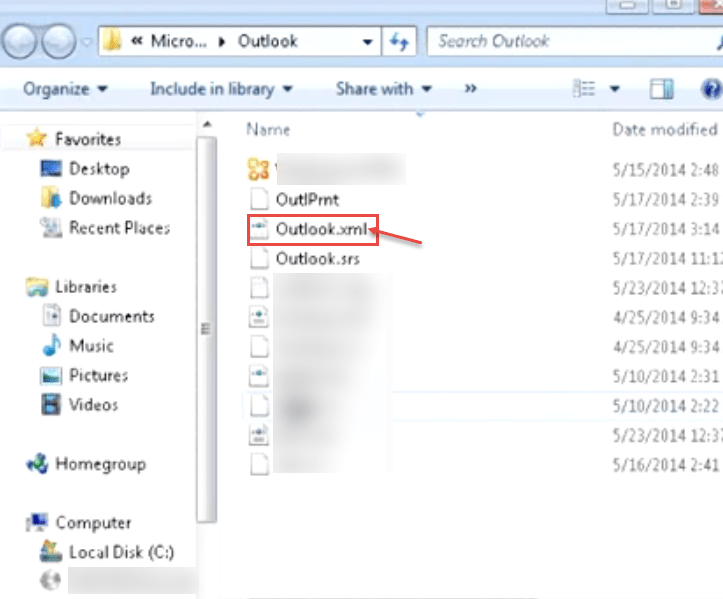Click the Desktop icon in Favorites
The height and width of the screenshot is (599, 723).
[x=51, y=168]
